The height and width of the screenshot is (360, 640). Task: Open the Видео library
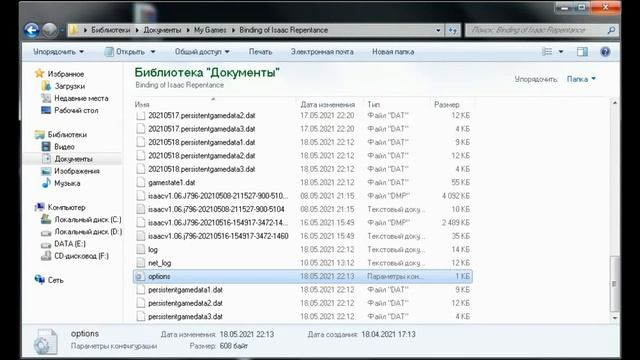(64, 147)
